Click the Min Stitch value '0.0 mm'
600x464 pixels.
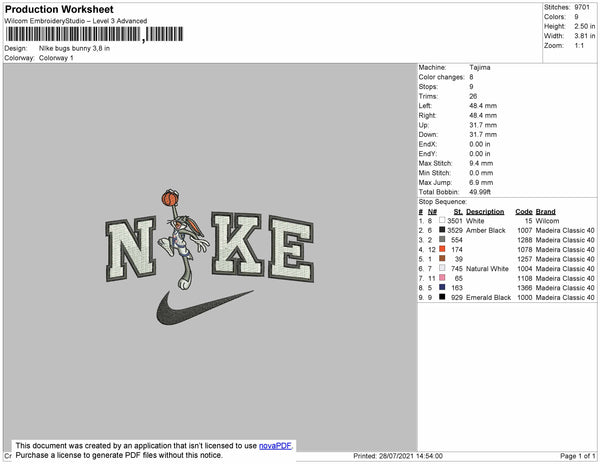pos(481,173)
